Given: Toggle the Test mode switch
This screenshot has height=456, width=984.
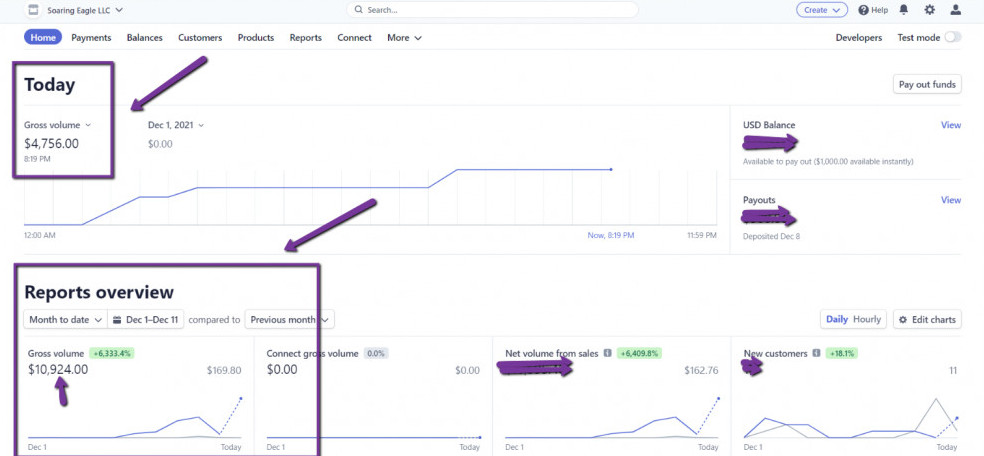Looking at the screenshot, I should point(952,38).
